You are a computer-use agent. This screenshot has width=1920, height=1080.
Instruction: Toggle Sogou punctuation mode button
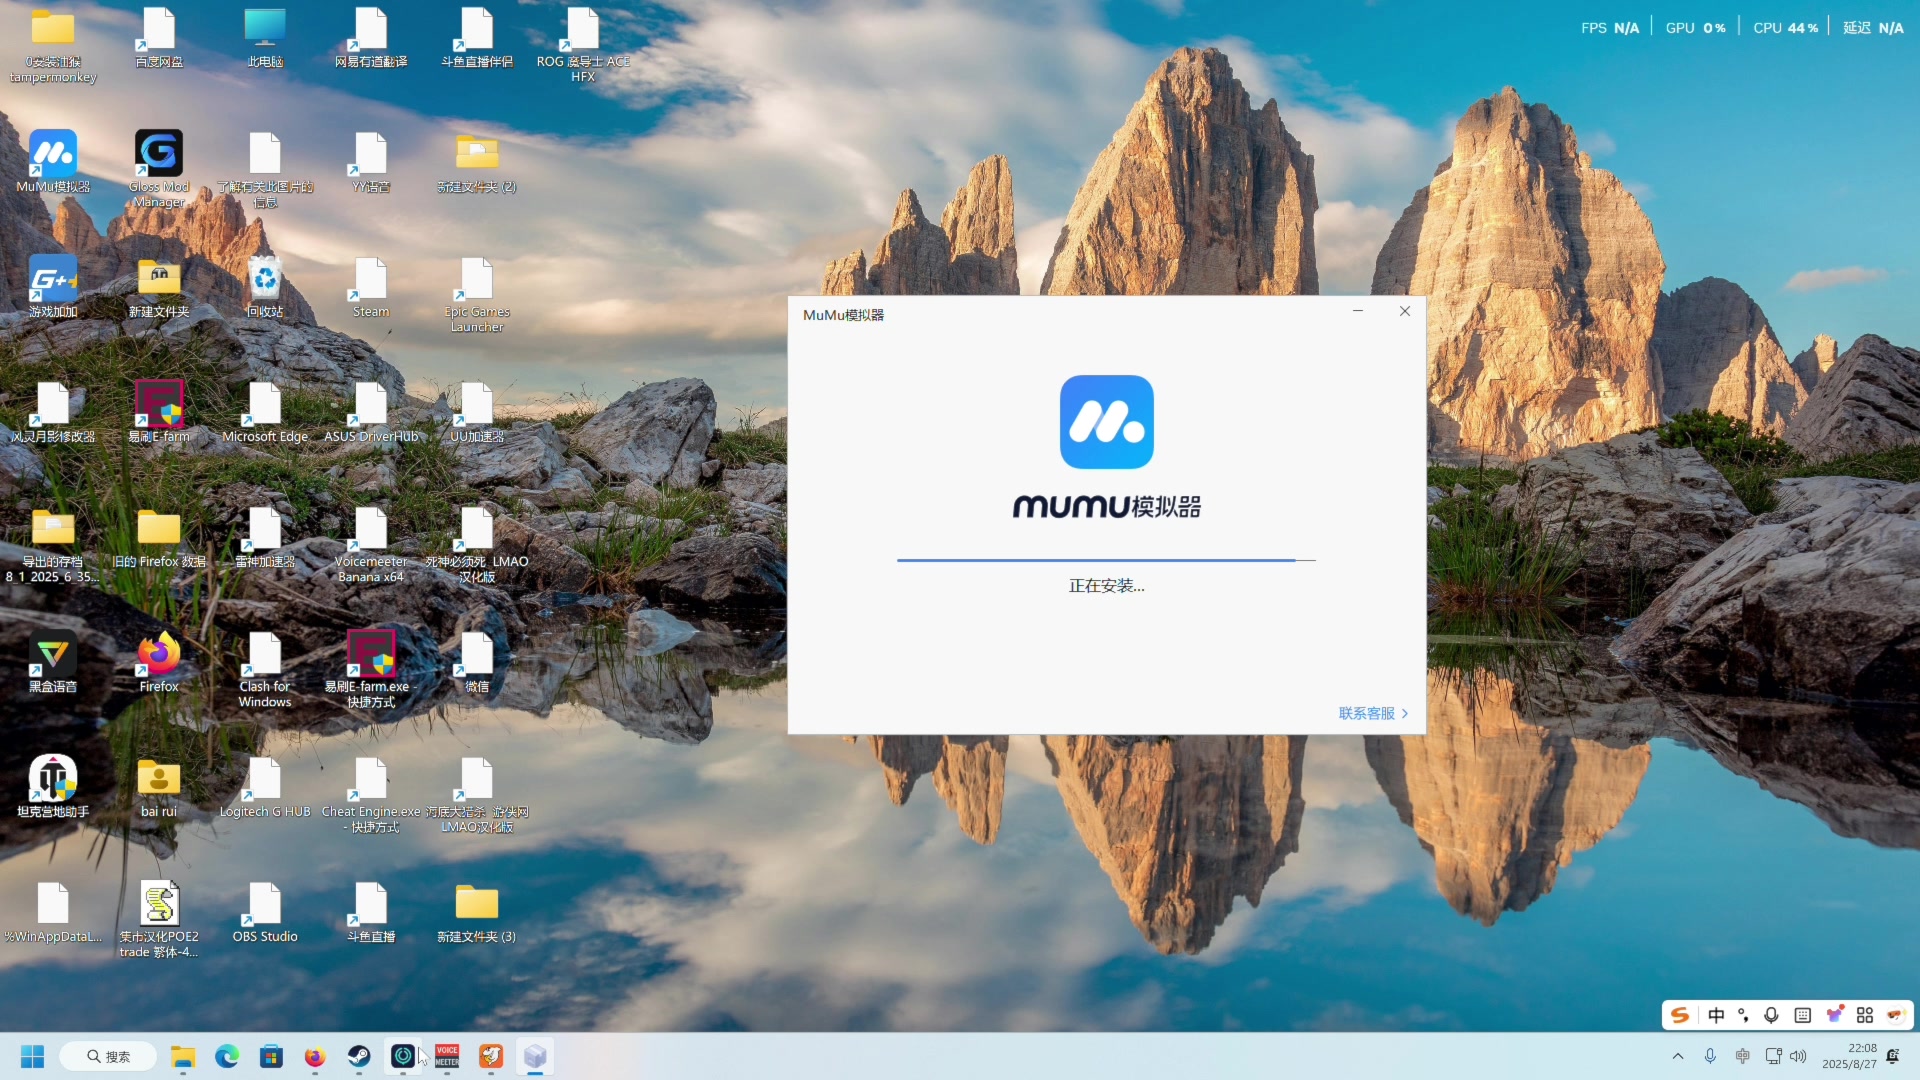(1743, 1015)
